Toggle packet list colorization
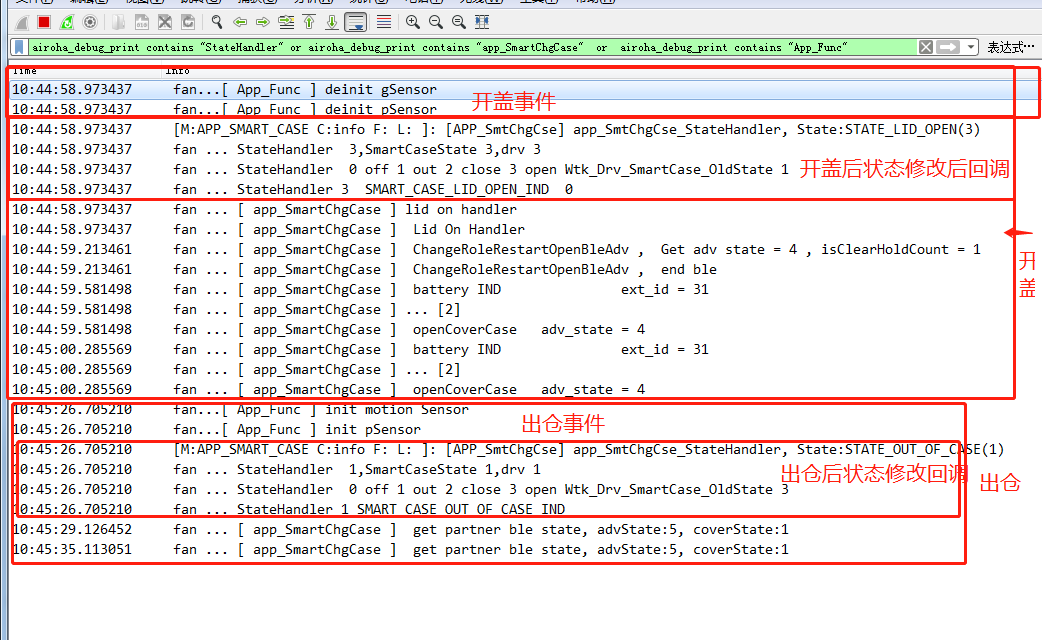Viewport: 1042px width, 640px height. pyautogui.click(x=383, y=23)
